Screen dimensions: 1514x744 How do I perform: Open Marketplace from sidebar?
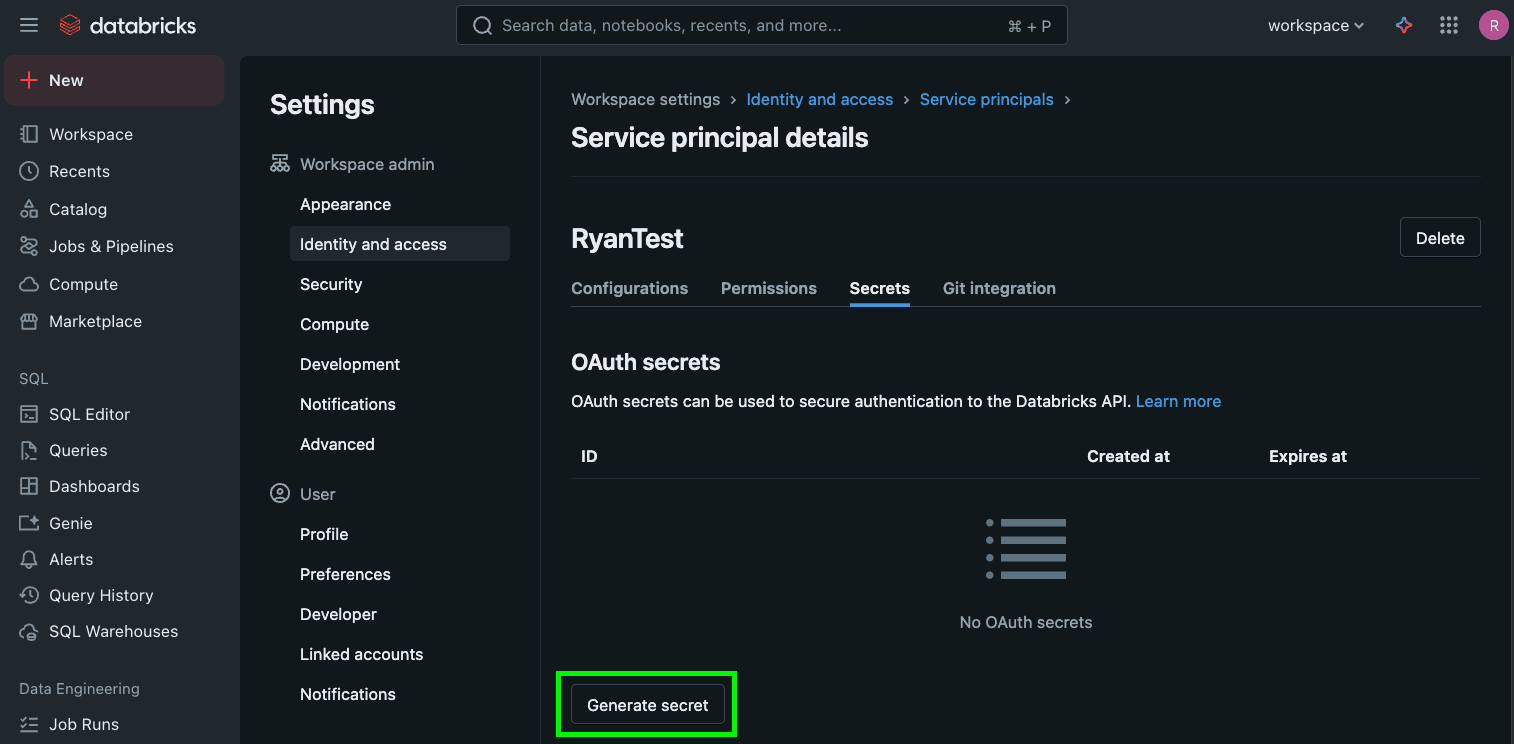click(95, 321)
